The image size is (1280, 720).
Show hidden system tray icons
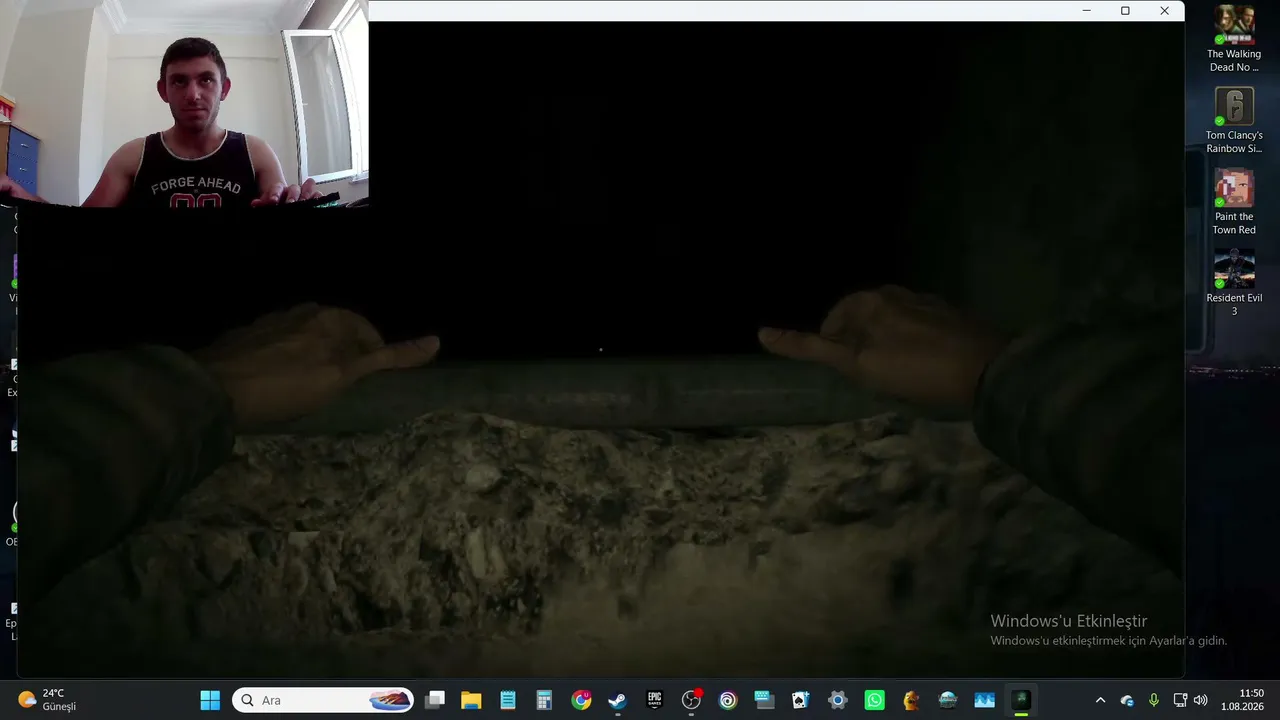click(x=1100, y=700)
